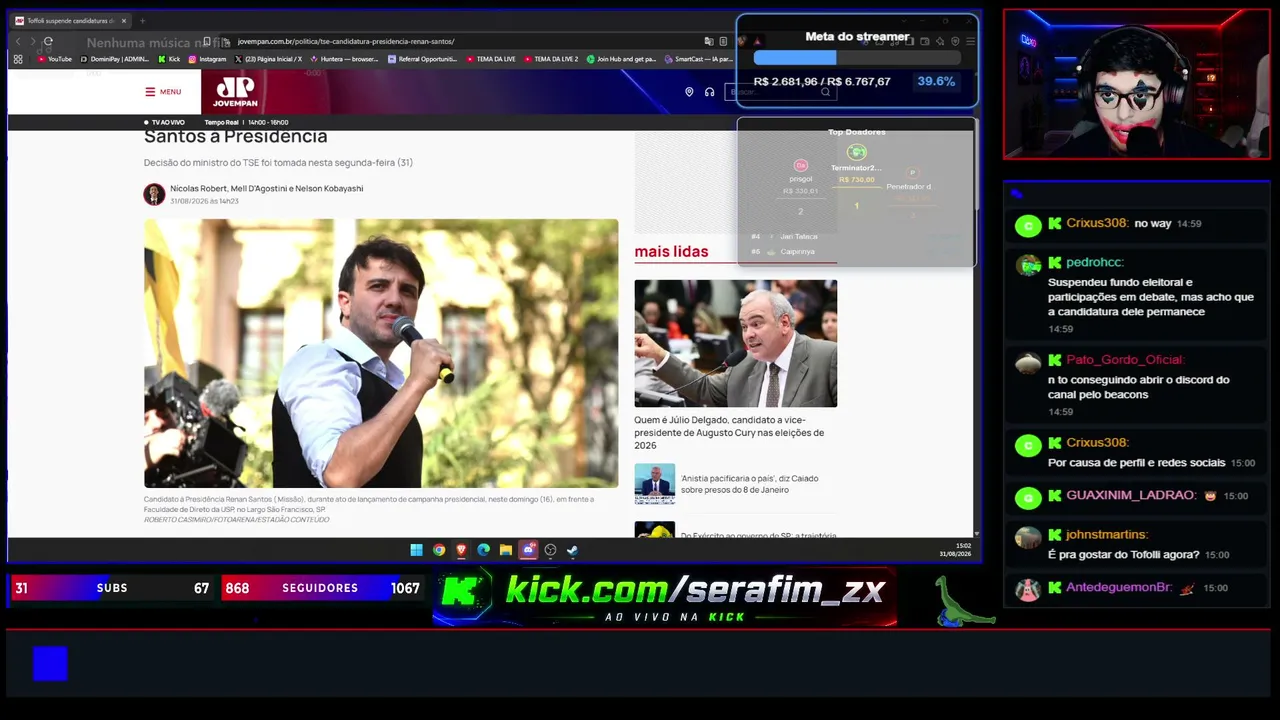Close the Toffoli article browser tab
The height and width of the screenshot is (720, 1280).
(124, 21)
